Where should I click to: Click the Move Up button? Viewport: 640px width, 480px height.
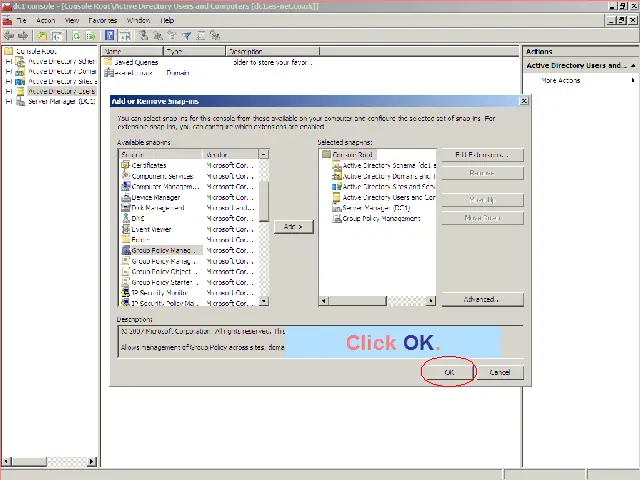pyautogui.click(x=482, y=200)
